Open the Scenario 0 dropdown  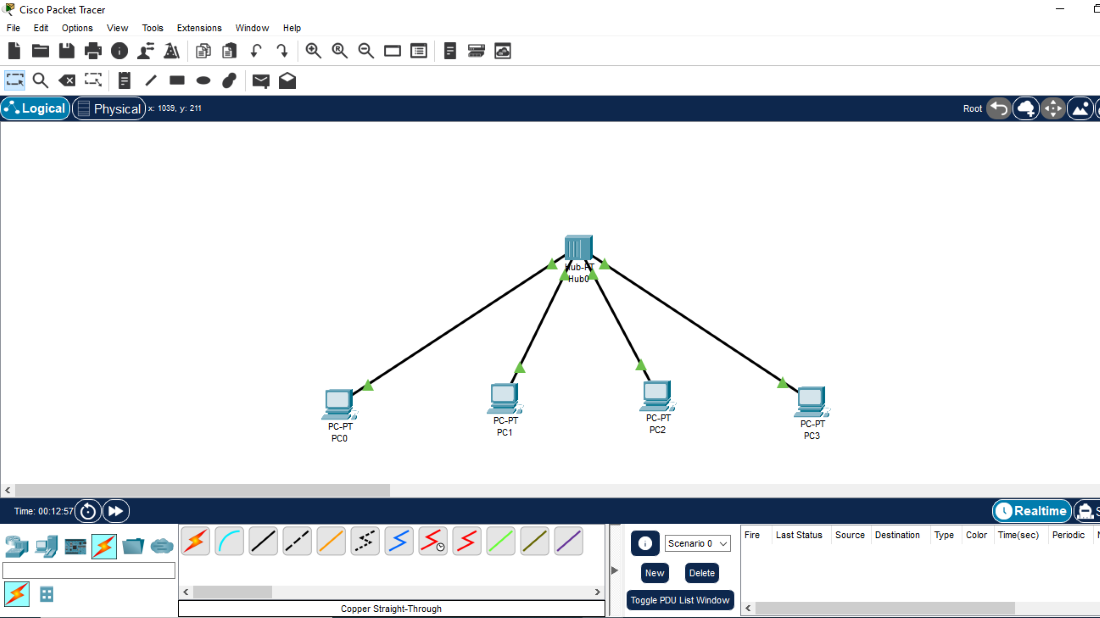pyautogui.click(x=697, y=544)
